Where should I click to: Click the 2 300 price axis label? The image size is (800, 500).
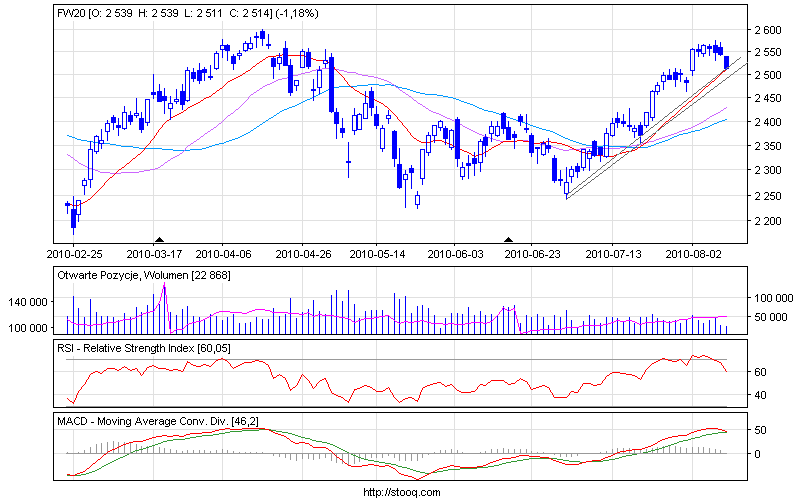click(x=768, y=170)
